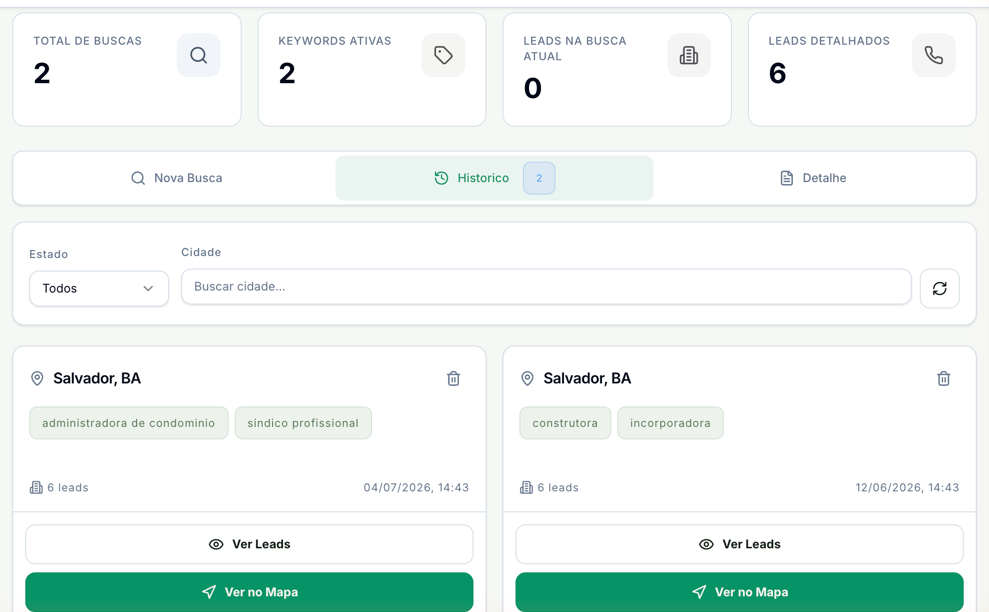Click Ver Leads on the administradora de condominio card
989x612 pixels.
pyautogui.click(x=249, y=544)
